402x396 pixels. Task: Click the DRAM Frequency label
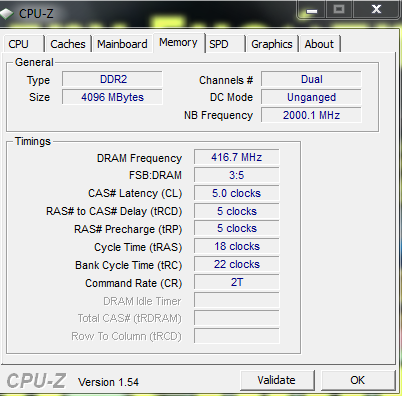tap(139, 158)
